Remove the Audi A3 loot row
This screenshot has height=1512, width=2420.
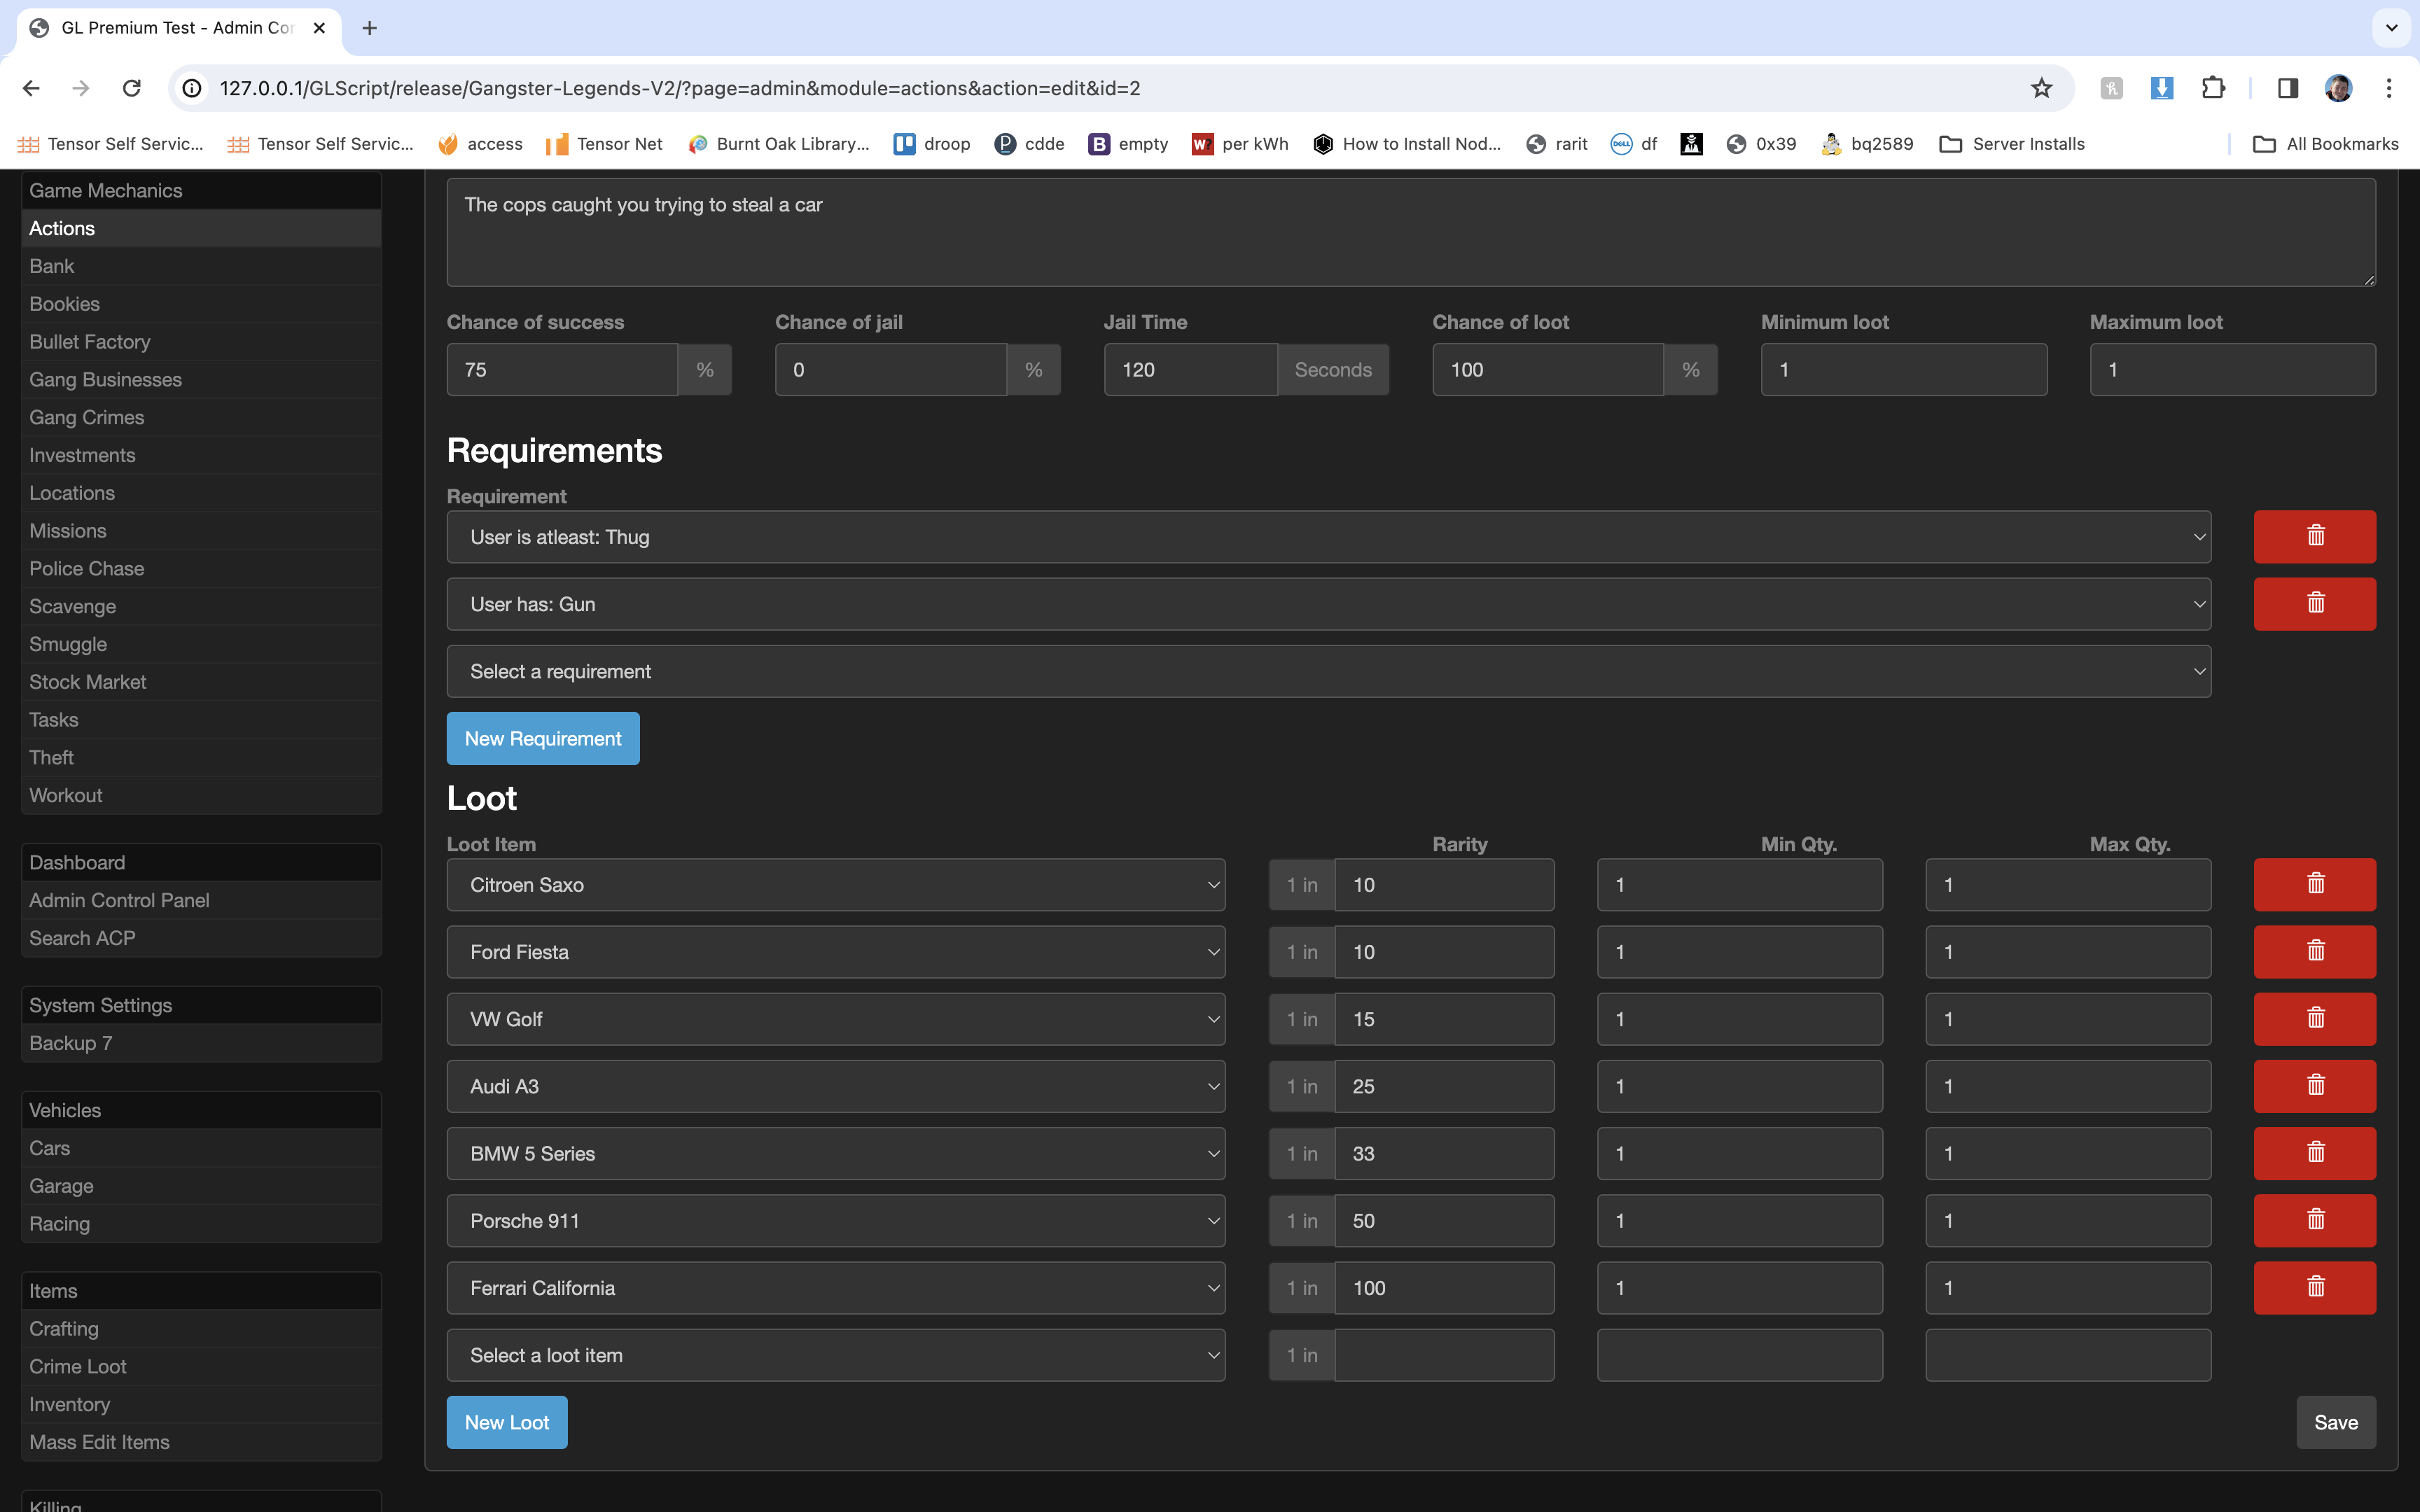pos(2314,1086)
